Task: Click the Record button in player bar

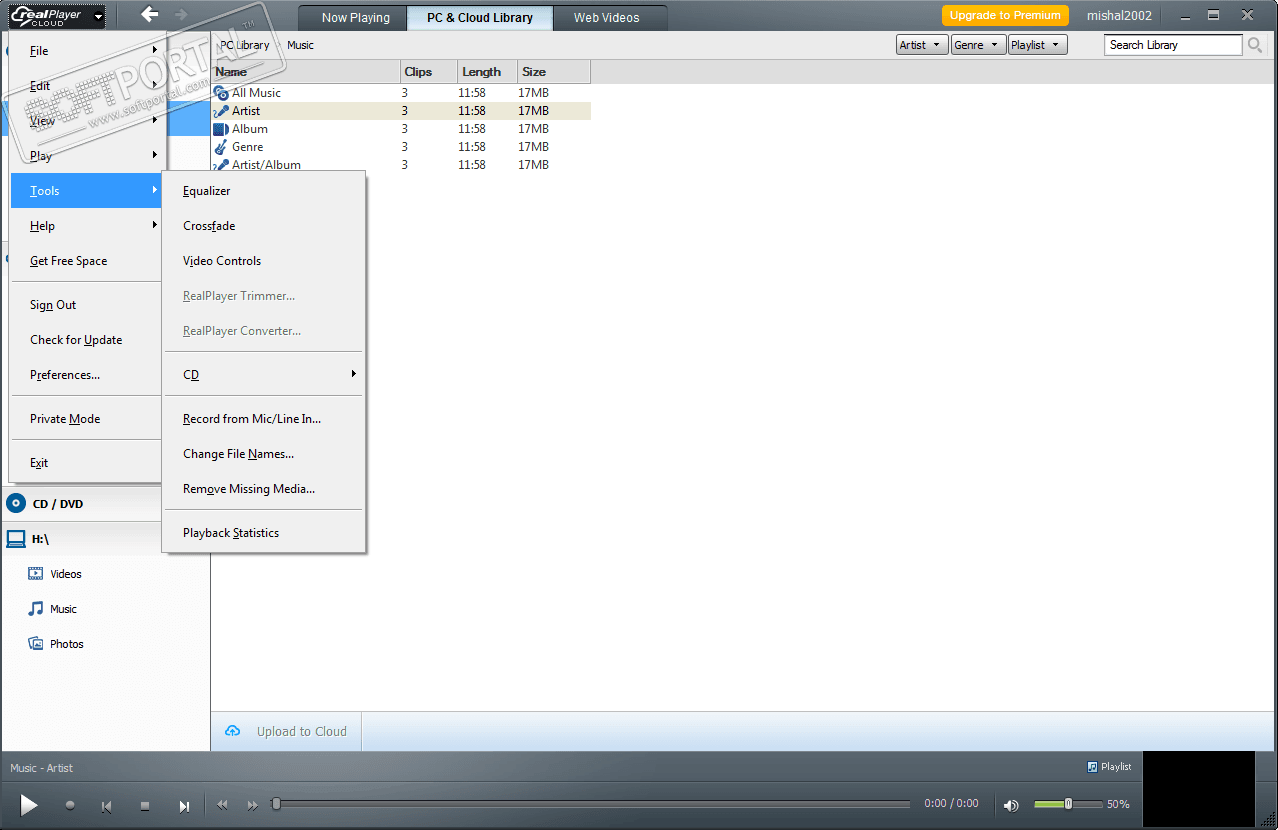Action: (70, 805)
